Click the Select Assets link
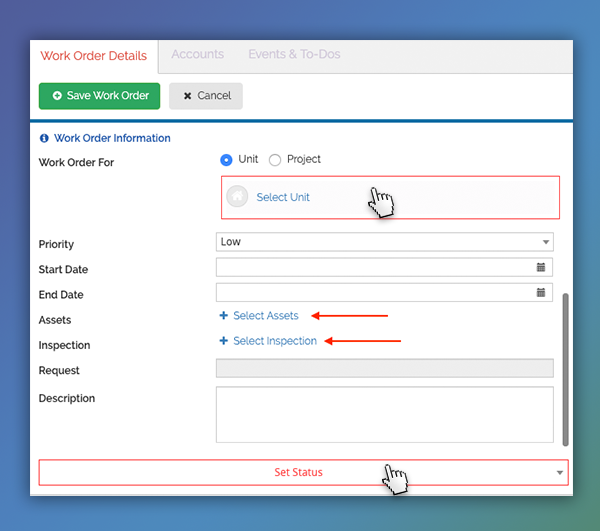Image resolution: width=600 pixels, height=531 pixels. (x=266, y=316)
